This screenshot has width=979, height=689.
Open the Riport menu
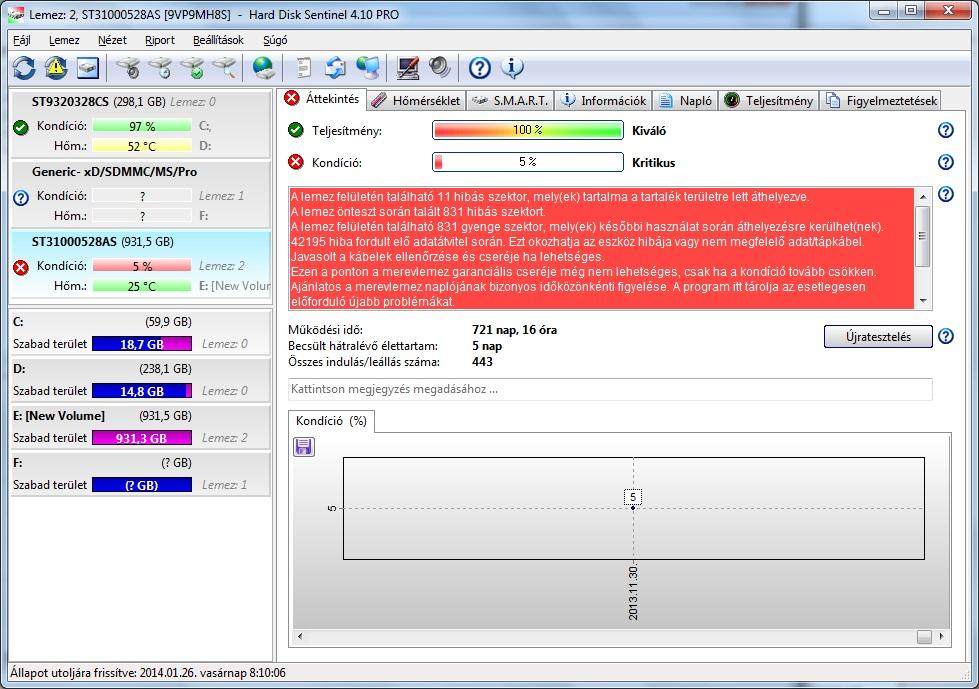(x=160, y=40)
